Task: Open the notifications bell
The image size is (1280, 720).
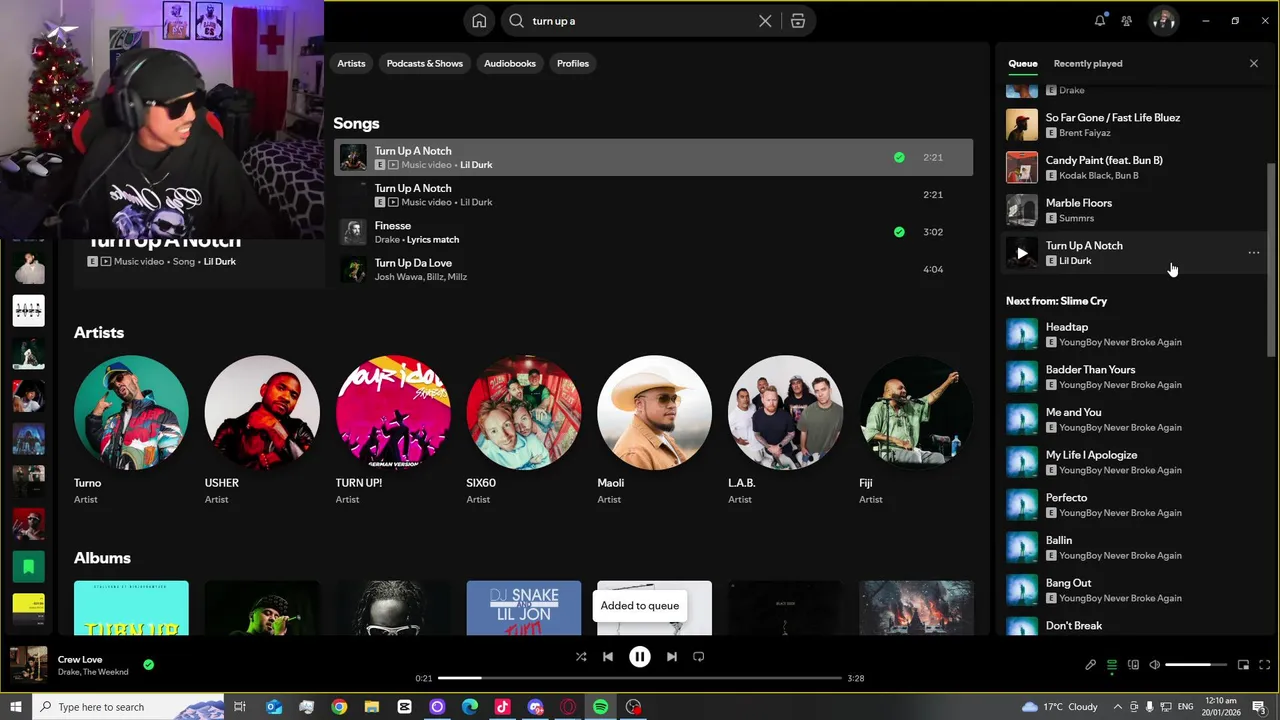Action: tap(1100, 21)
